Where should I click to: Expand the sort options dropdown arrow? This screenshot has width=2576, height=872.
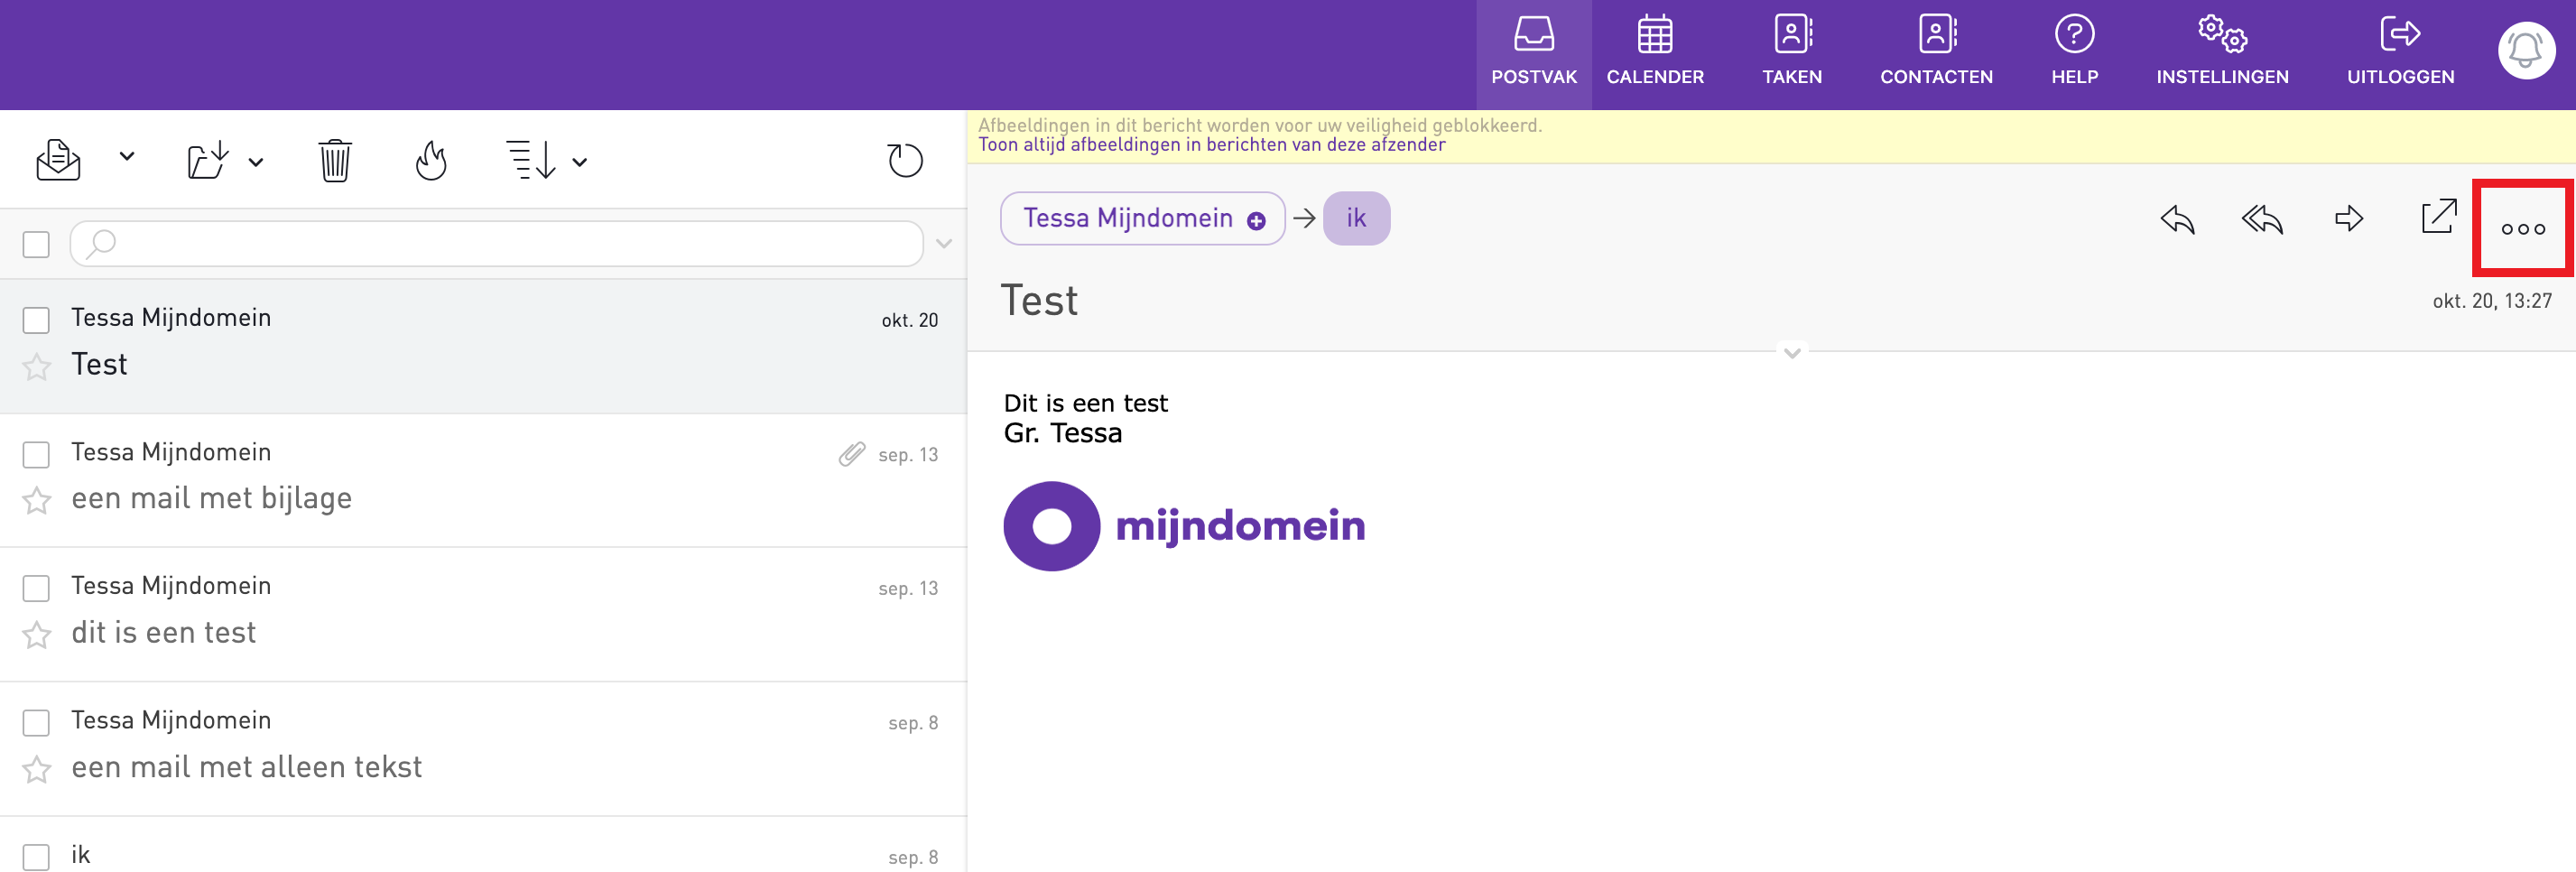(x=580, y=162)
